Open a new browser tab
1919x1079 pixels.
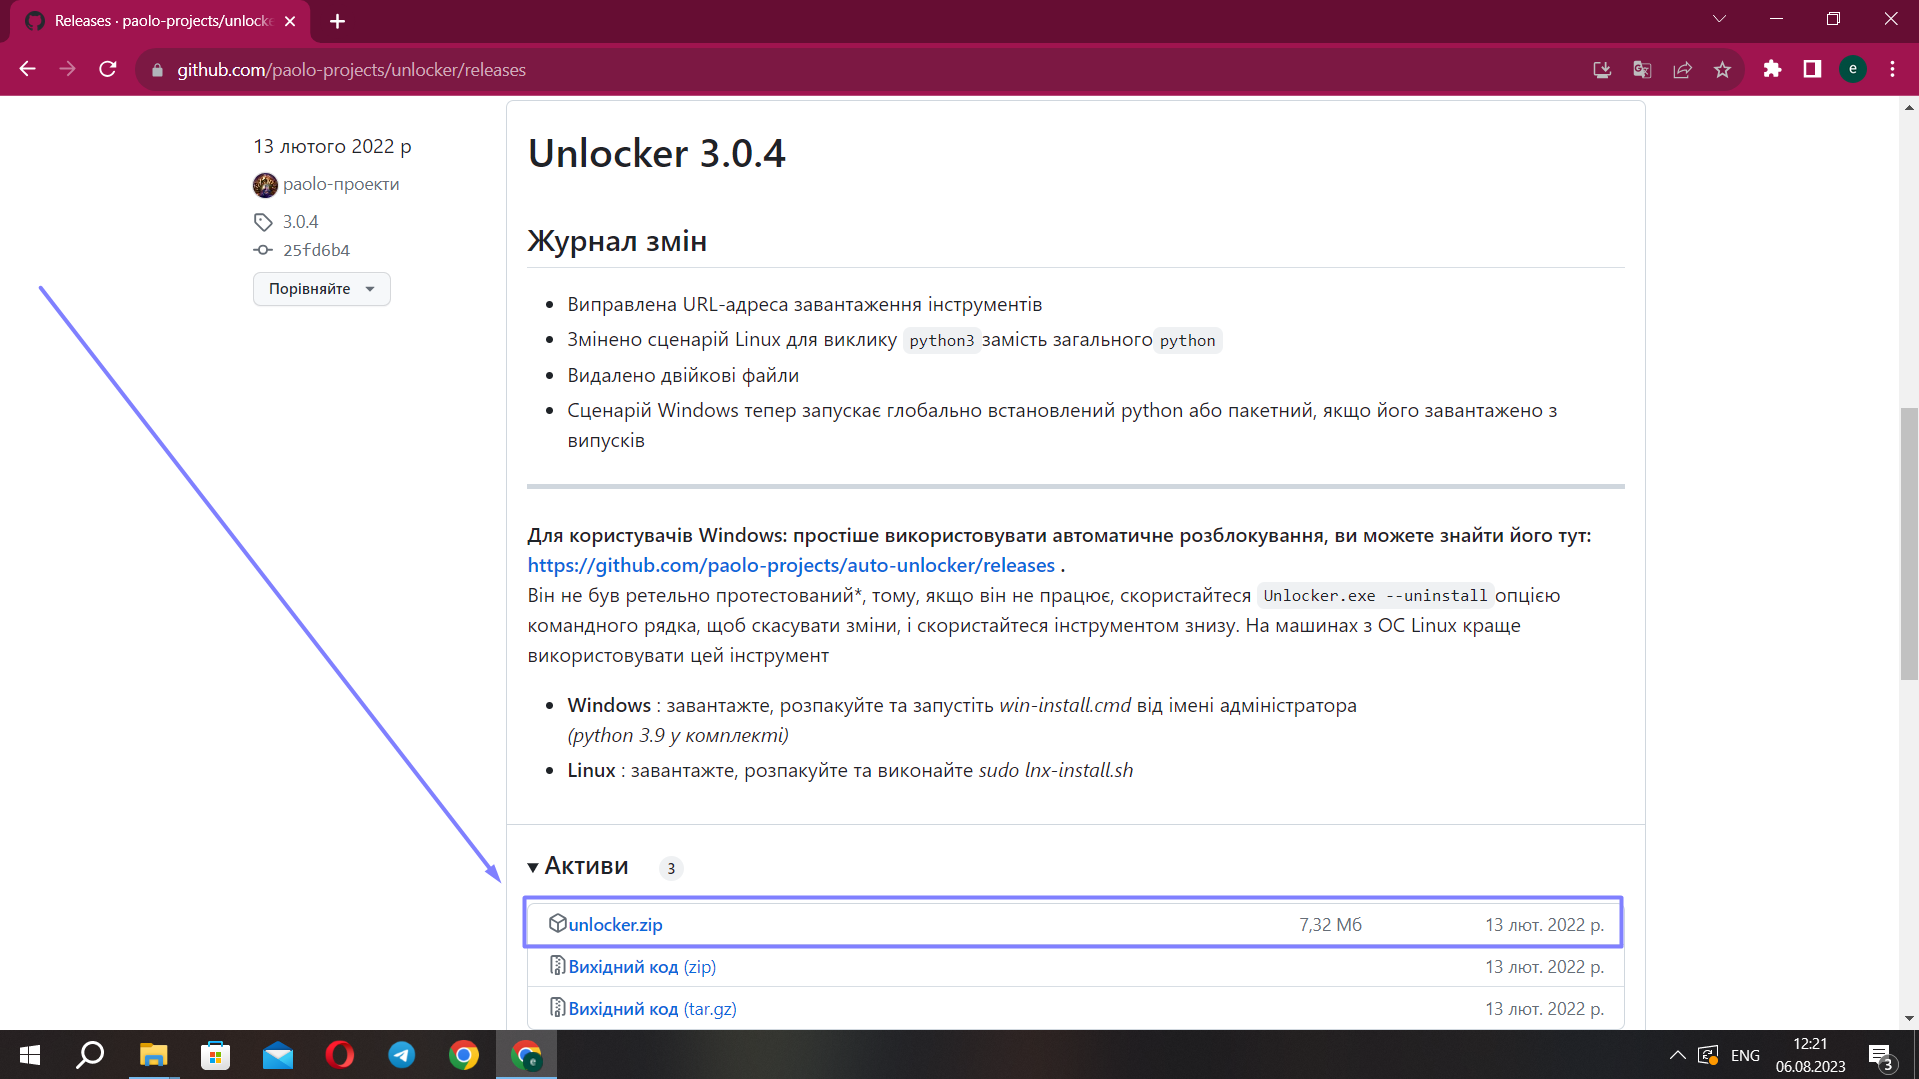click(x=337, y=21)
